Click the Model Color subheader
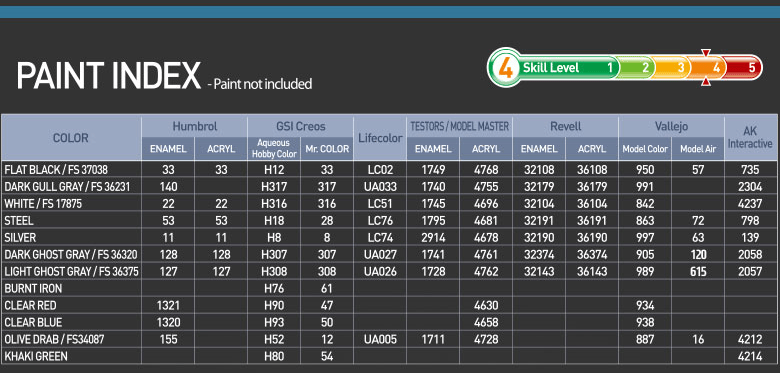Viewport: 780px width, 373px height. (x=645, y=149)
